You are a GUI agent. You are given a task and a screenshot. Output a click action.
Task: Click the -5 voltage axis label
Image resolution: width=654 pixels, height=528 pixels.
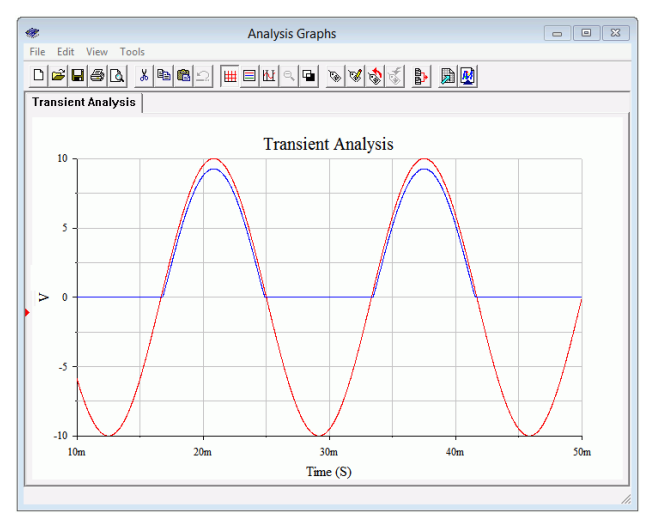tap(63, 367)
